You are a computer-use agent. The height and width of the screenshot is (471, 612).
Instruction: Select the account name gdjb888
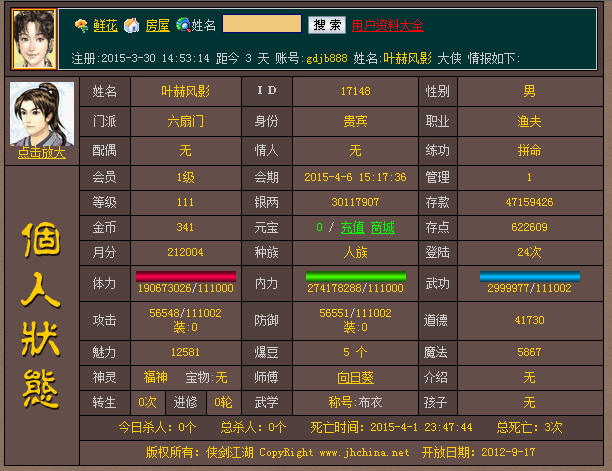click(327, 59)
